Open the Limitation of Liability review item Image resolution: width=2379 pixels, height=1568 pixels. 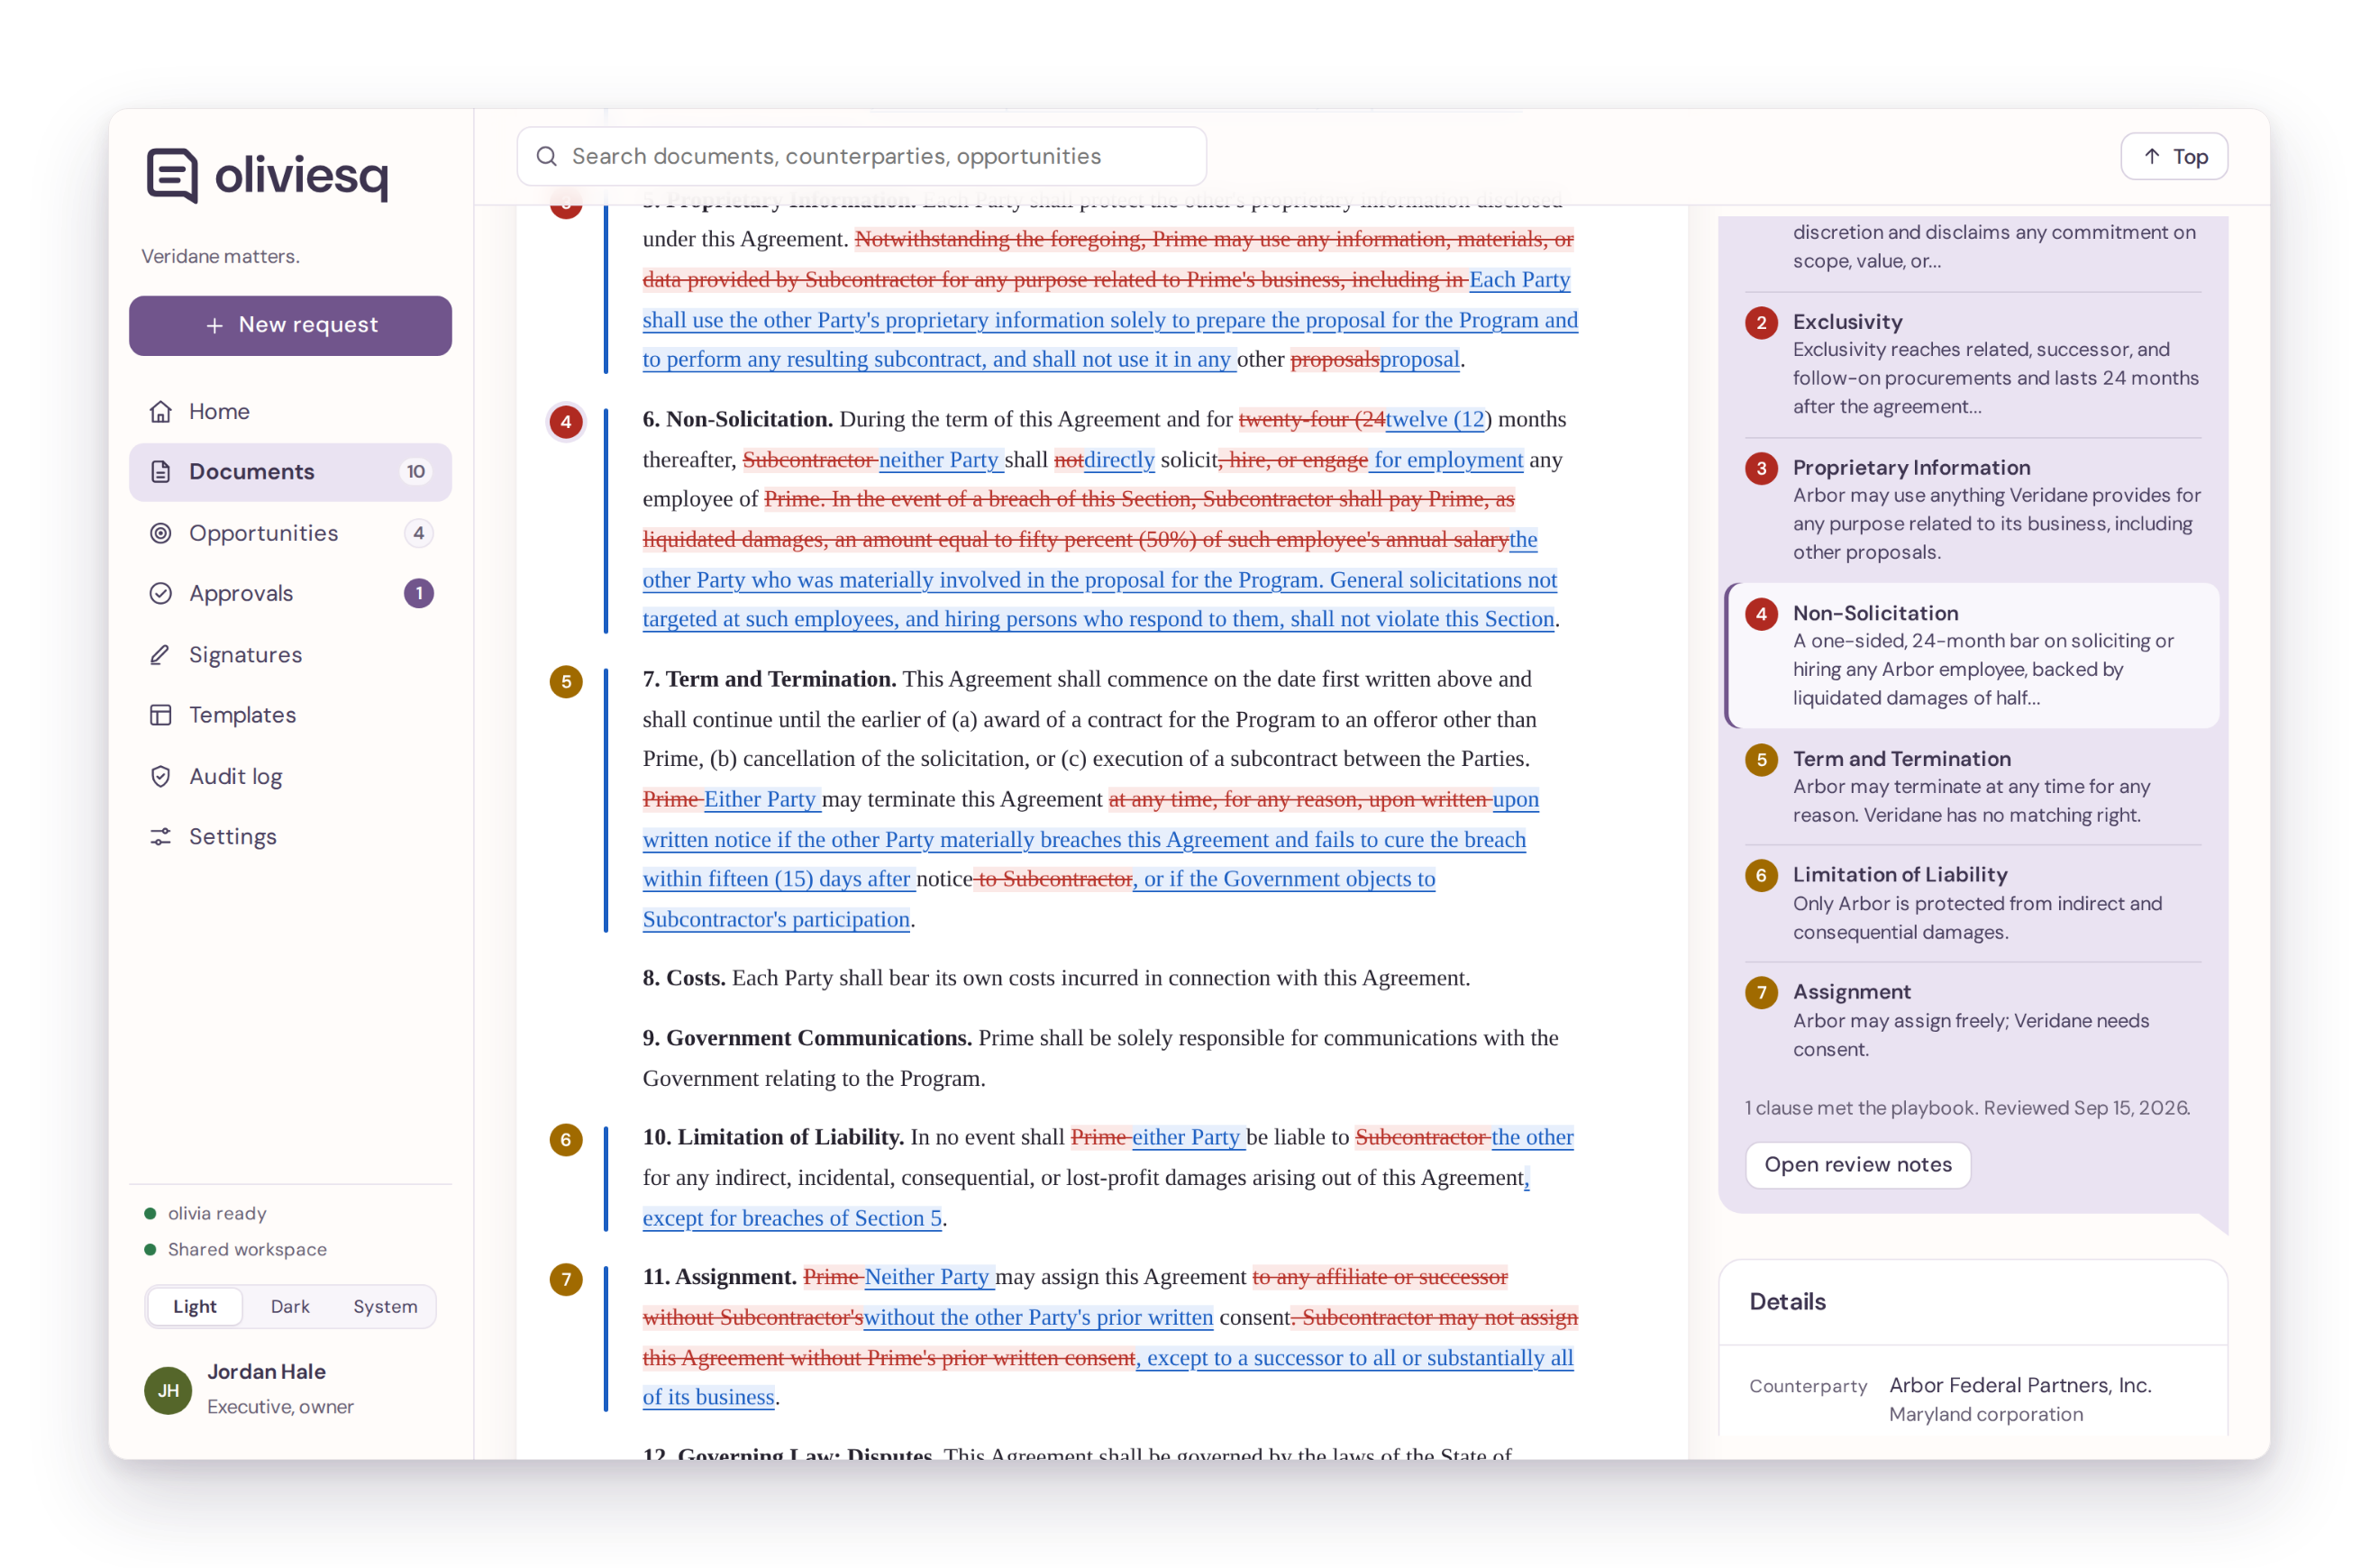1972,904
